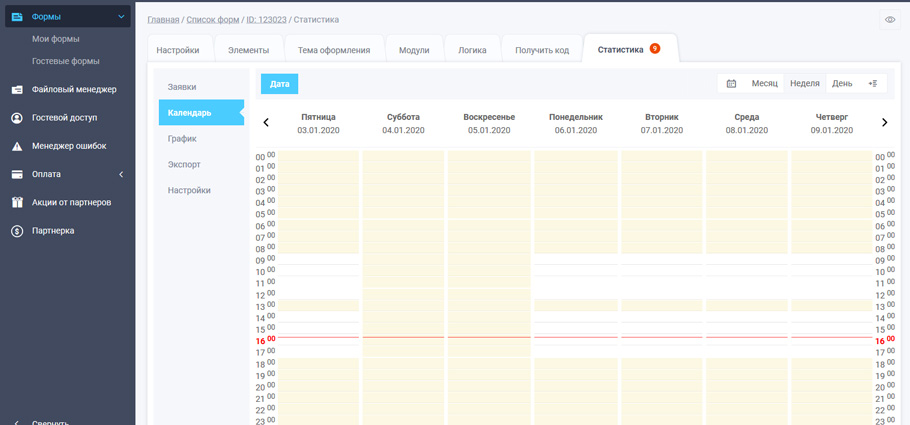The image size is (910, 425).
Task: Click the blue Дата button
Action: pyautogui.click(x=279, y=84)
